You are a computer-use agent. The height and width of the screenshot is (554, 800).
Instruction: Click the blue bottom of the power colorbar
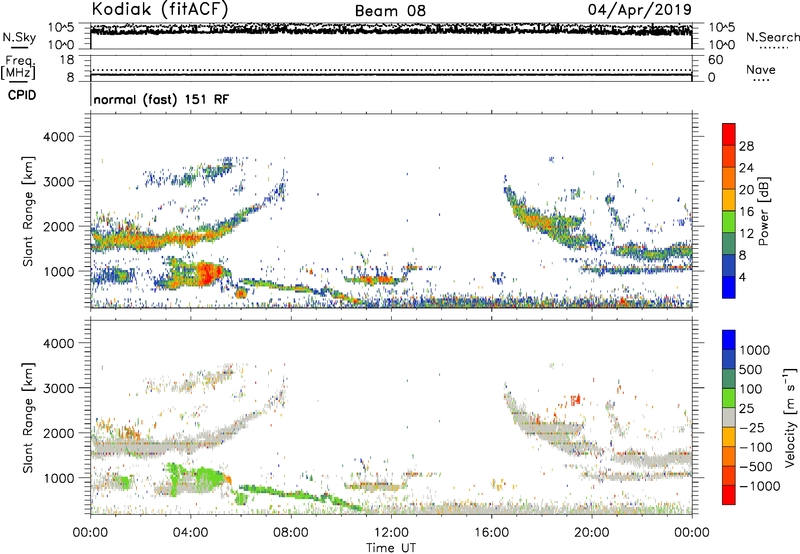729,287
